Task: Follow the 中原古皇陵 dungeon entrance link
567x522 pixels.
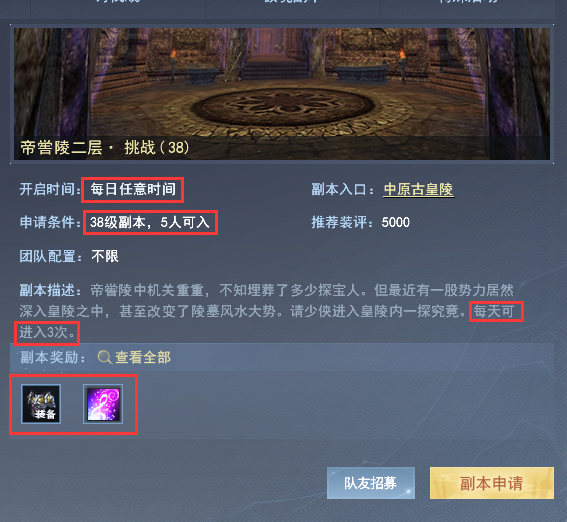Action: click(418, 189)
